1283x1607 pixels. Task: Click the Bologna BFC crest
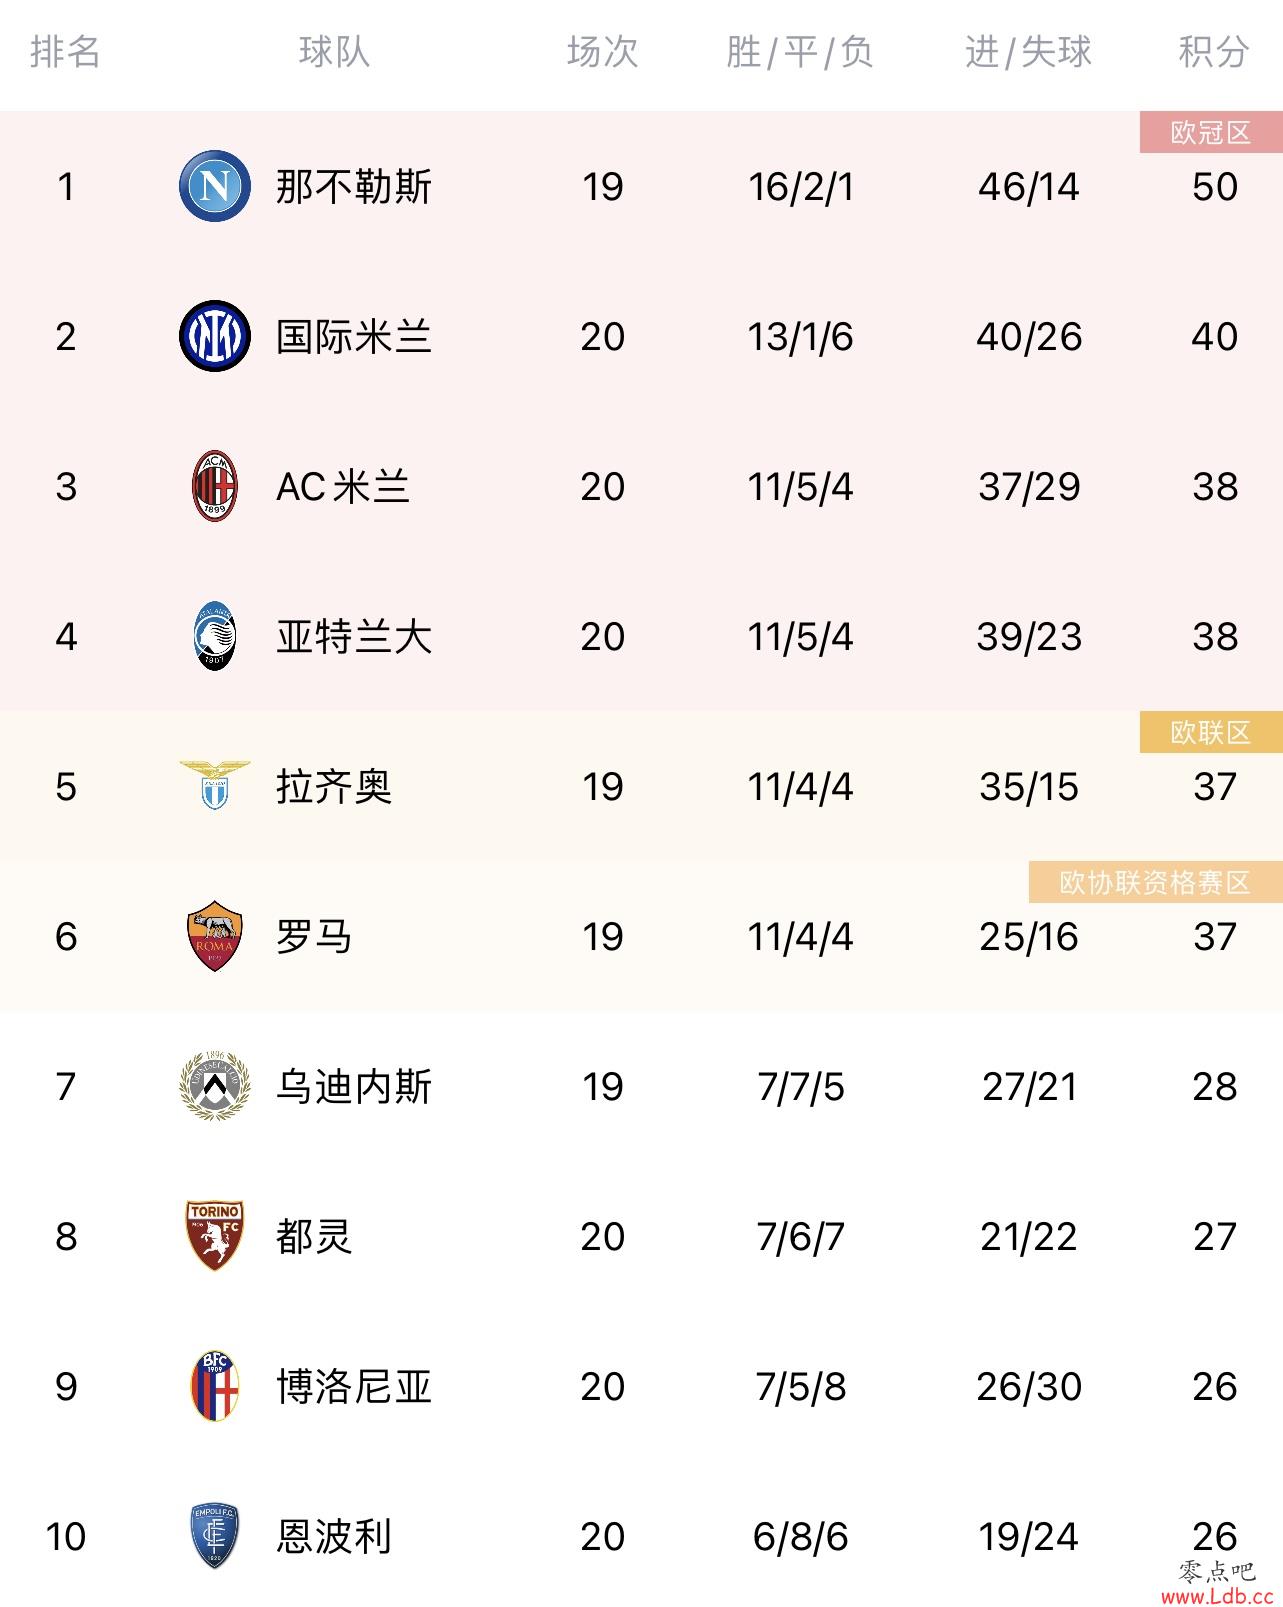(215, 1386)
